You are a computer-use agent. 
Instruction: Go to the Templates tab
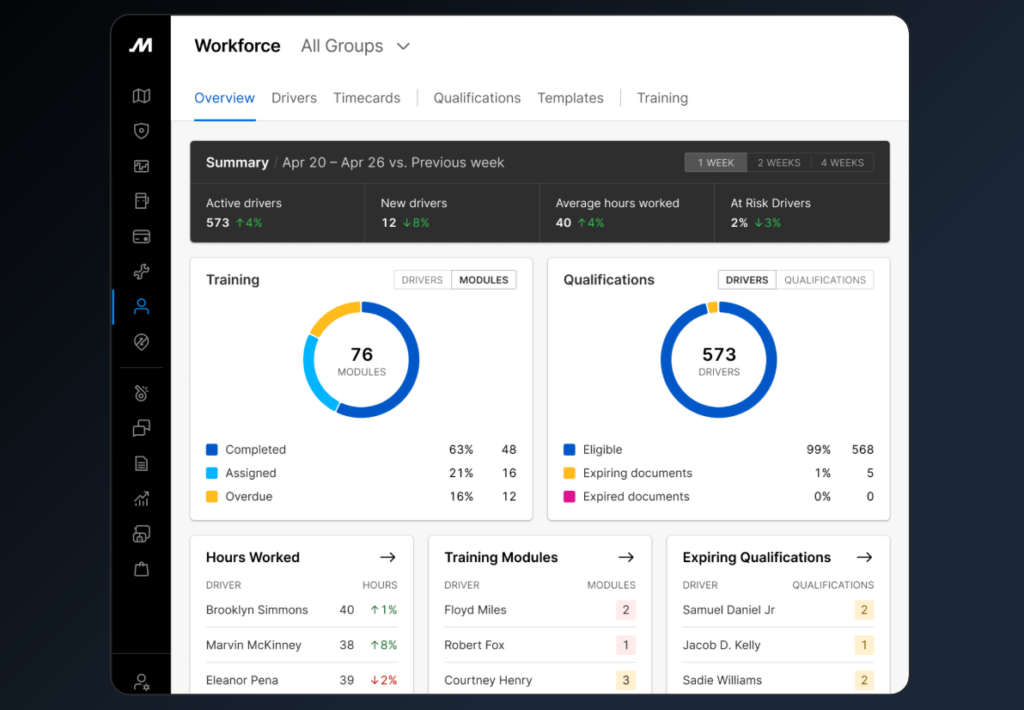point(570,98)
